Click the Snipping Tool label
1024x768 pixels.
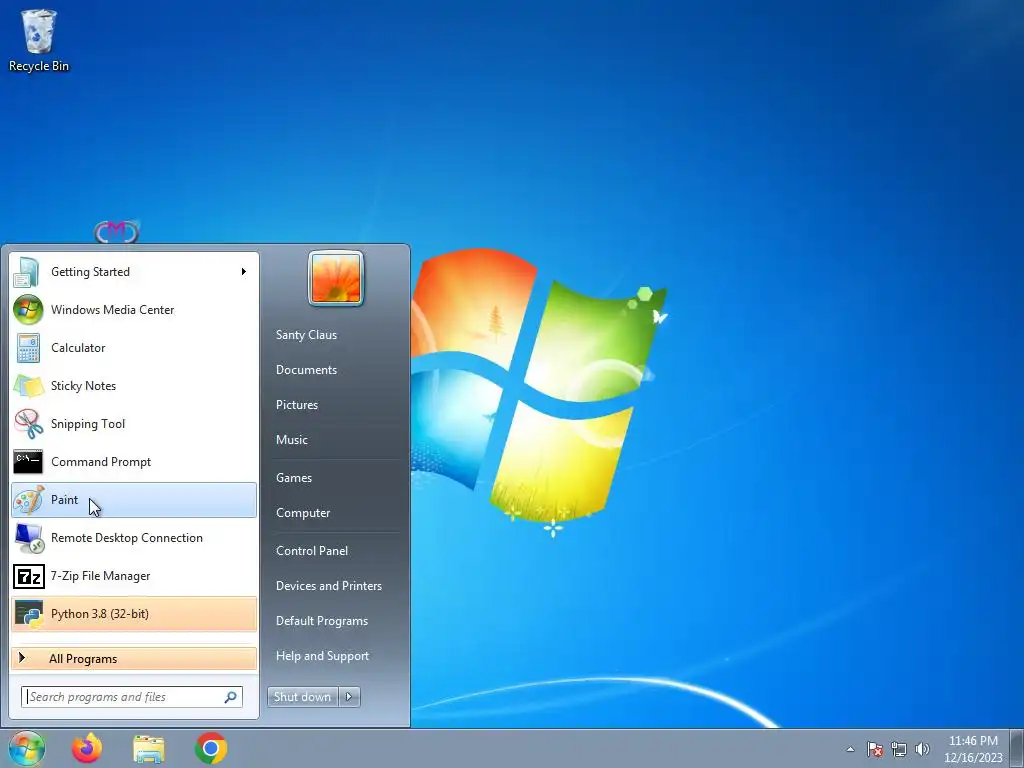click(88, 424)
